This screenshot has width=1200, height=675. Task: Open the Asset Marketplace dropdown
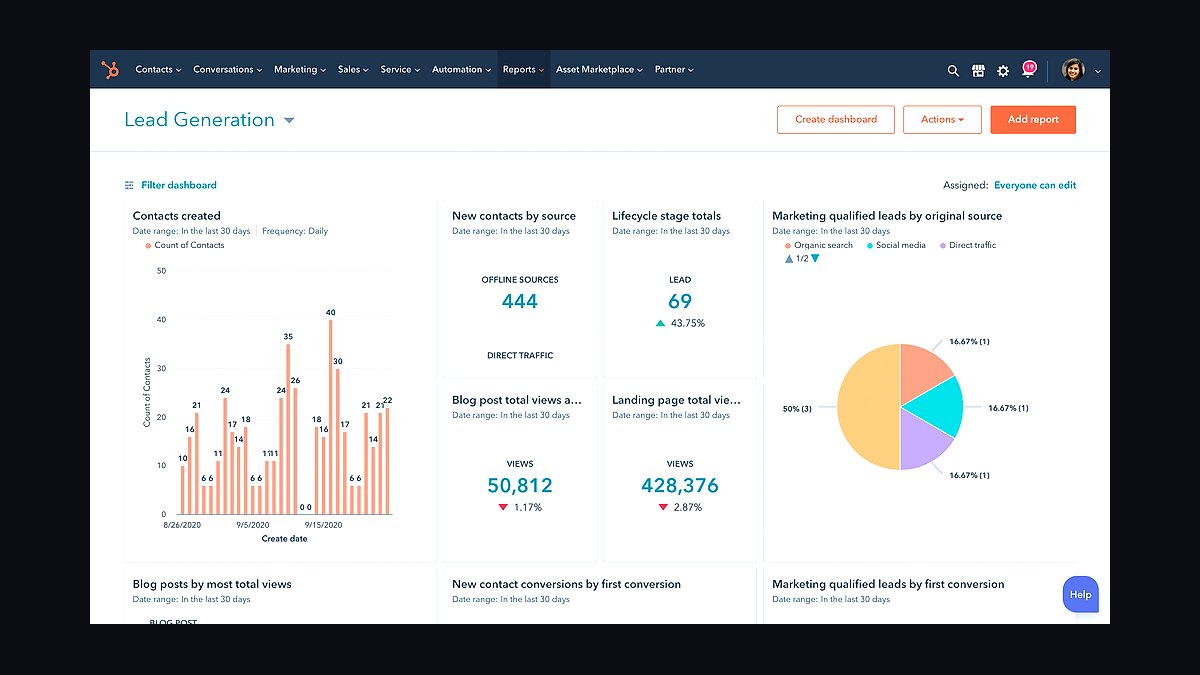(x=599, y=70)
